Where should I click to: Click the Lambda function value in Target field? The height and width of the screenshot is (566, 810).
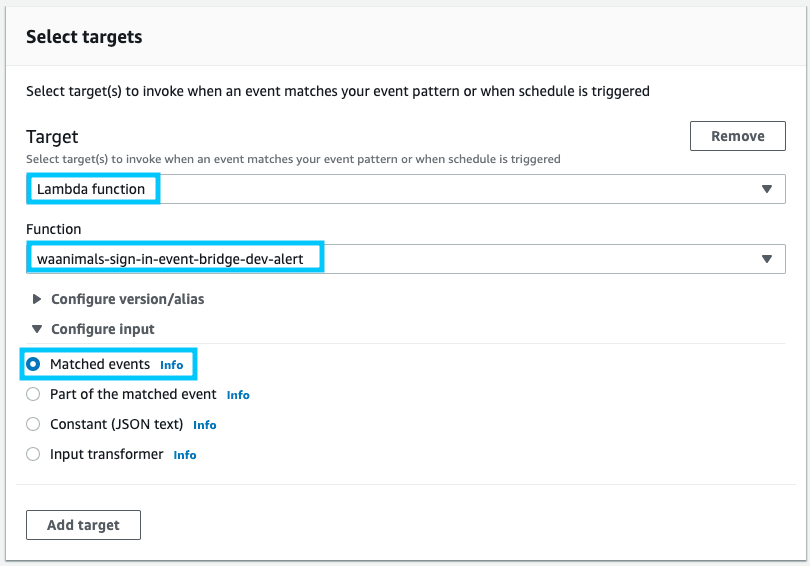(91, 189)
